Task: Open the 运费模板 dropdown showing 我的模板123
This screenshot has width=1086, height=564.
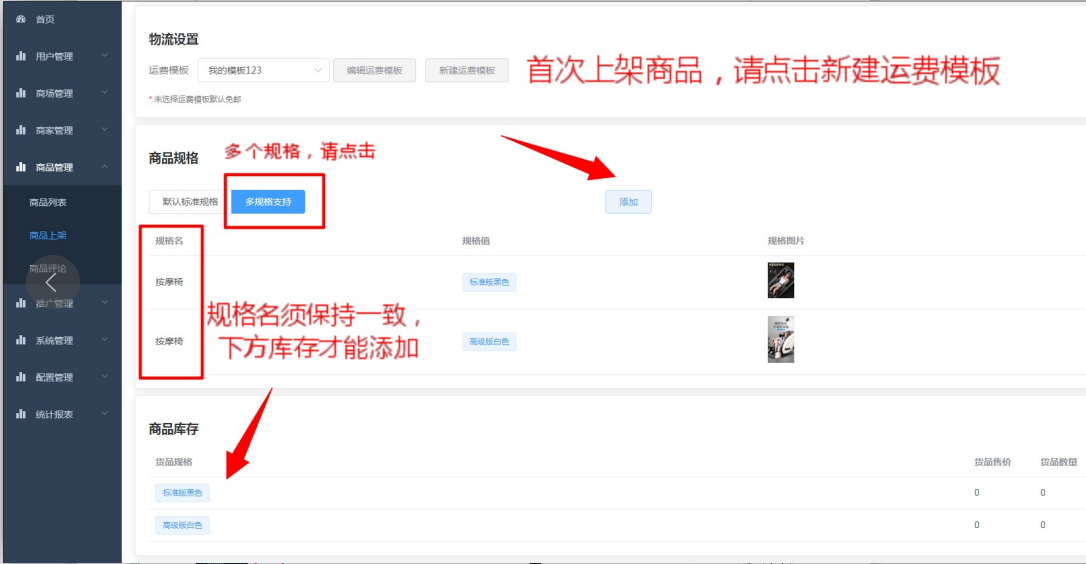Action: [264, 70]
